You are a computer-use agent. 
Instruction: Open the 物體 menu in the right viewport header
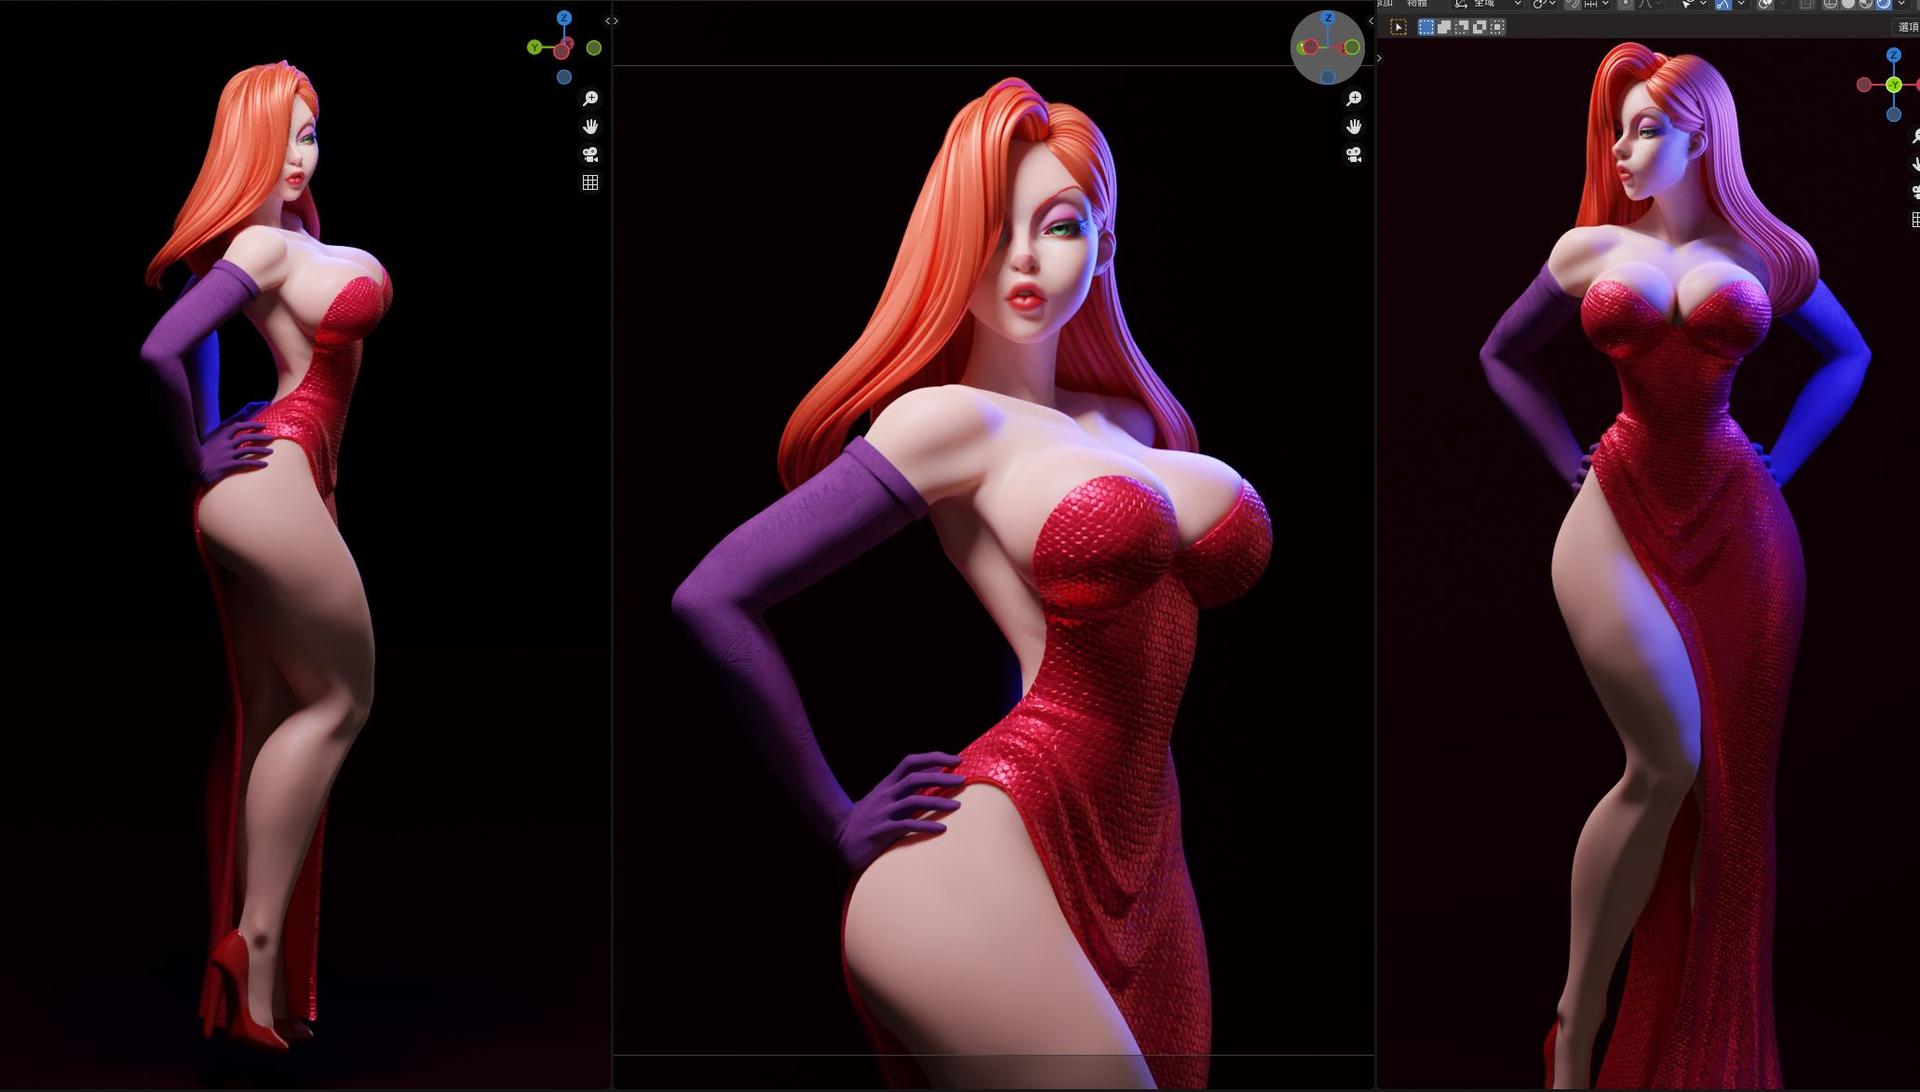(1418, 3)
